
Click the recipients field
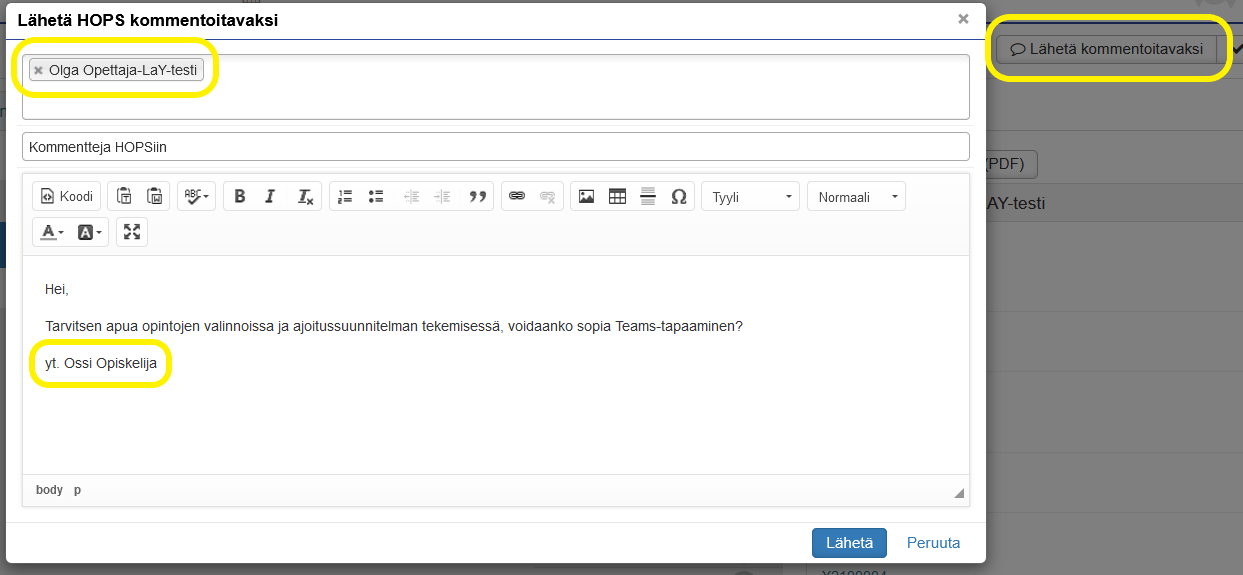pyautogui.click(x=495, y=87)
